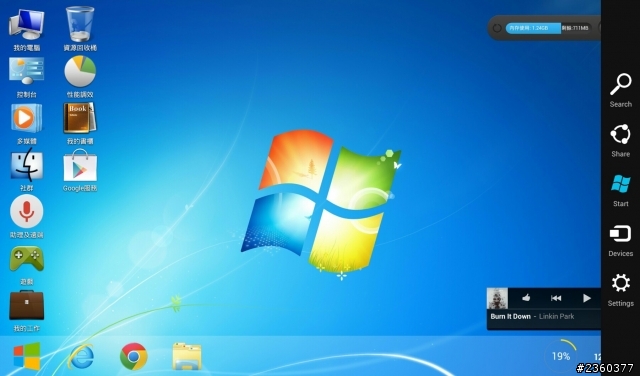Open the green game controller icon
The height and width of the screenshot is (376, 640).
point(27,258)
